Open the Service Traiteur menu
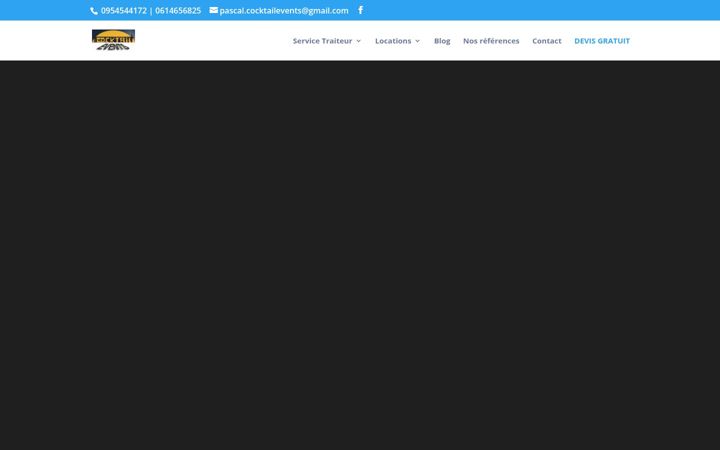This screenshot has height=450, width=720. pos(322,41)
